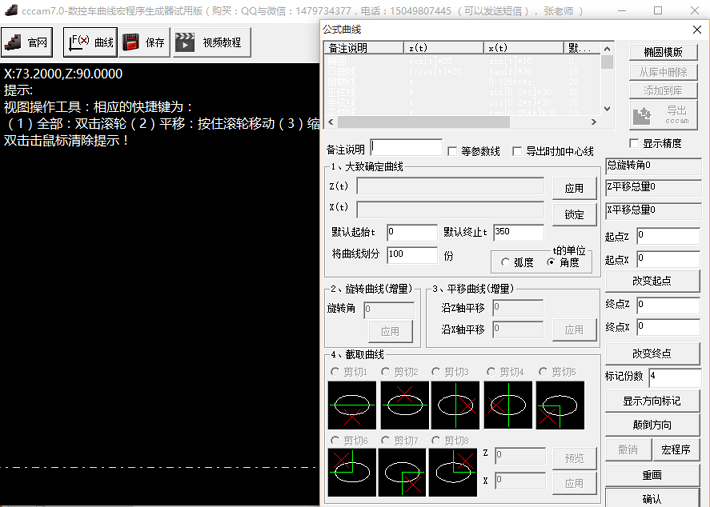Click the list horizontal scroll right arrow
The width and height of the screenshot is (710, 507).
(594, 122)
